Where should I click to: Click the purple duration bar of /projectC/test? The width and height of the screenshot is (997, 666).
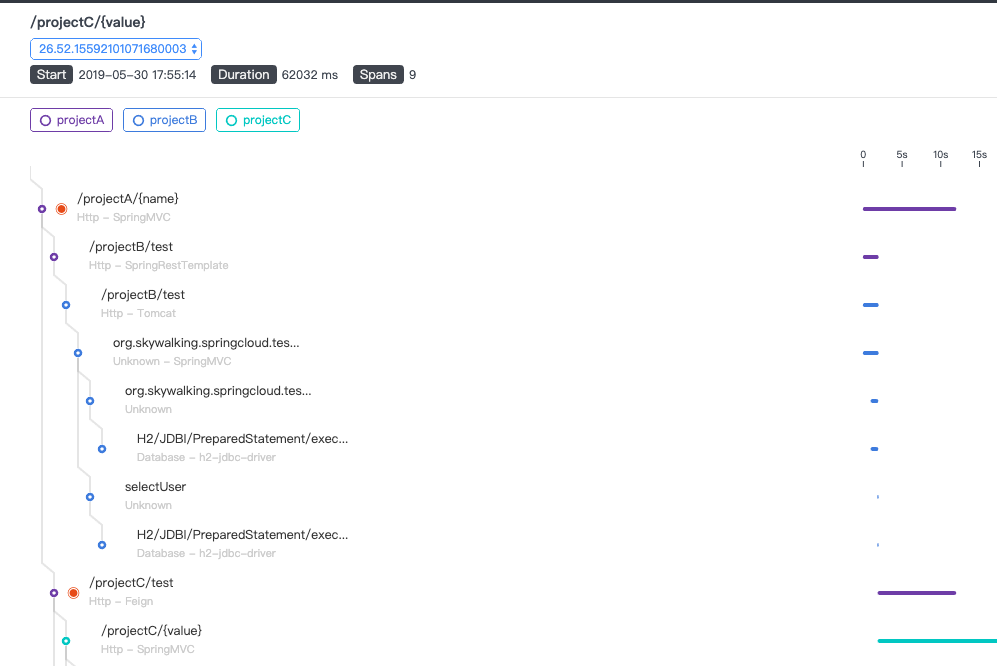point(917,593)
